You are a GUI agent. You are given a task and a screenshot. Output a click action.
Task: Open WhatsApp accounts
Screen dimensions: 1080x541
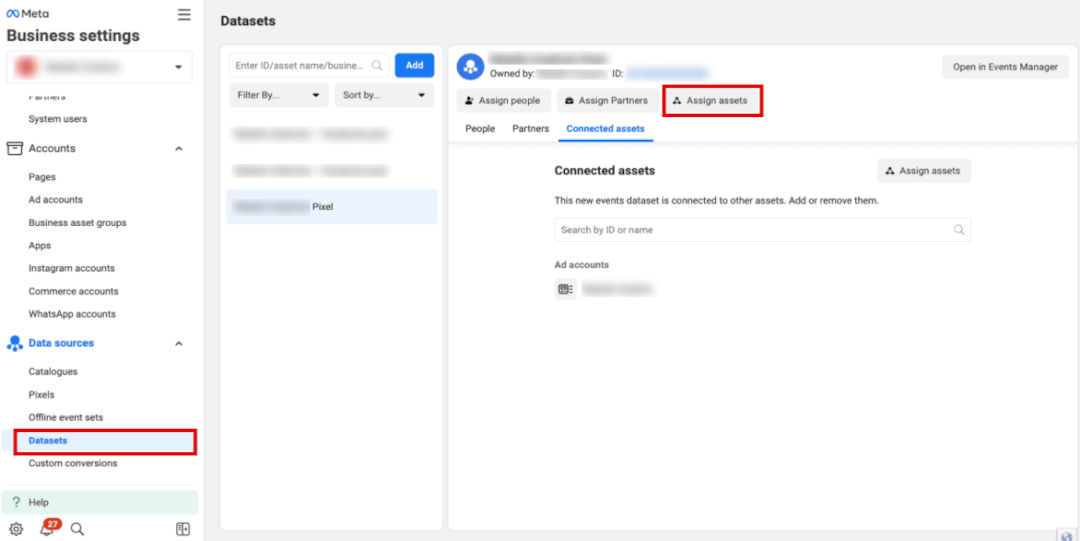(x=72, y=314)
